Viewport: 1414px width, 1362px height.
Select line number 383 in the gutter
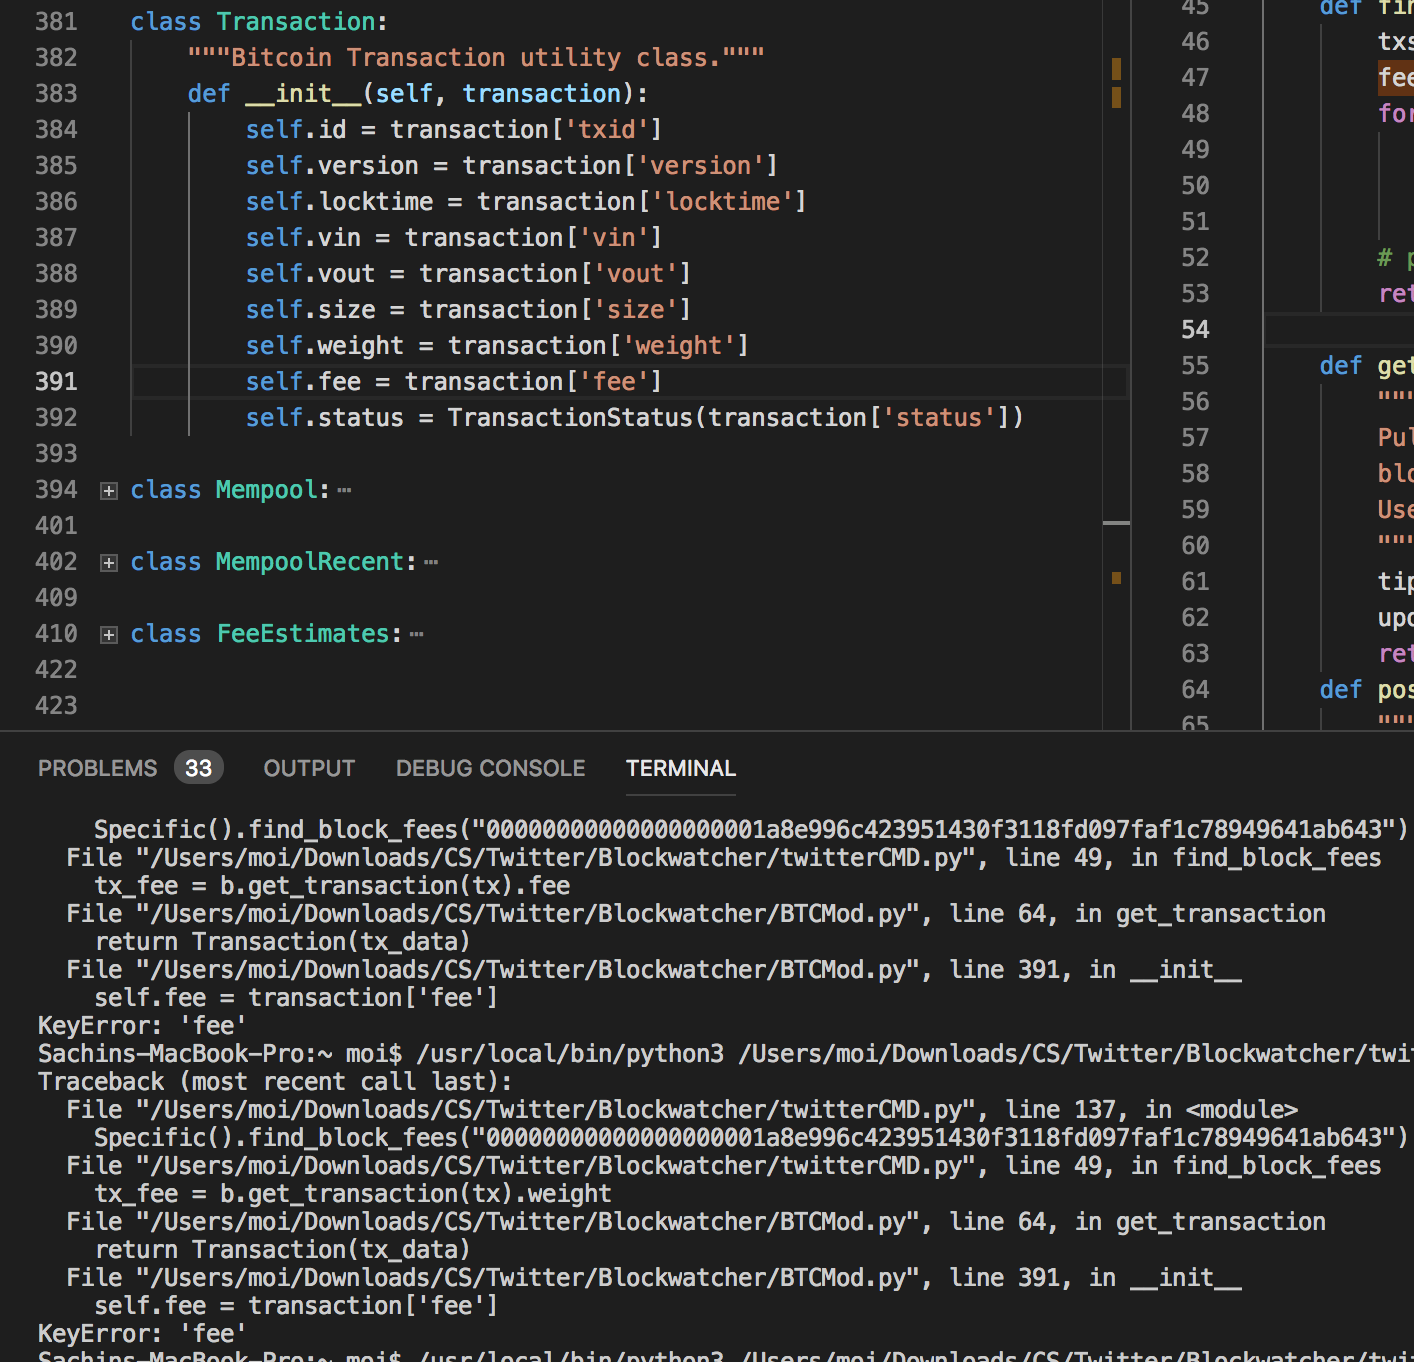pos(56,93)
